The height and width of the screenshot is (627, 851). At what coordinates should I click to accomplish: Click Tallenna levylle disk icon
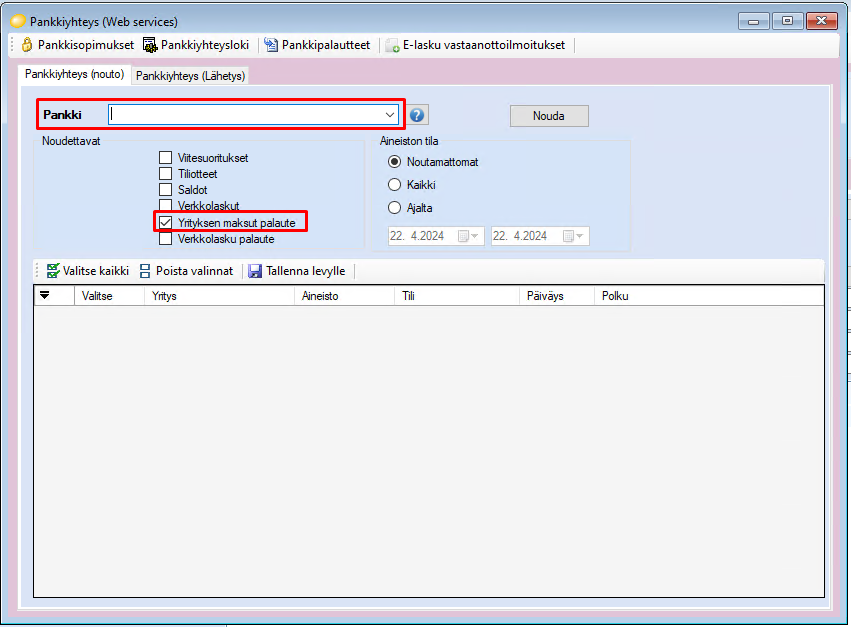click(255, 271)
